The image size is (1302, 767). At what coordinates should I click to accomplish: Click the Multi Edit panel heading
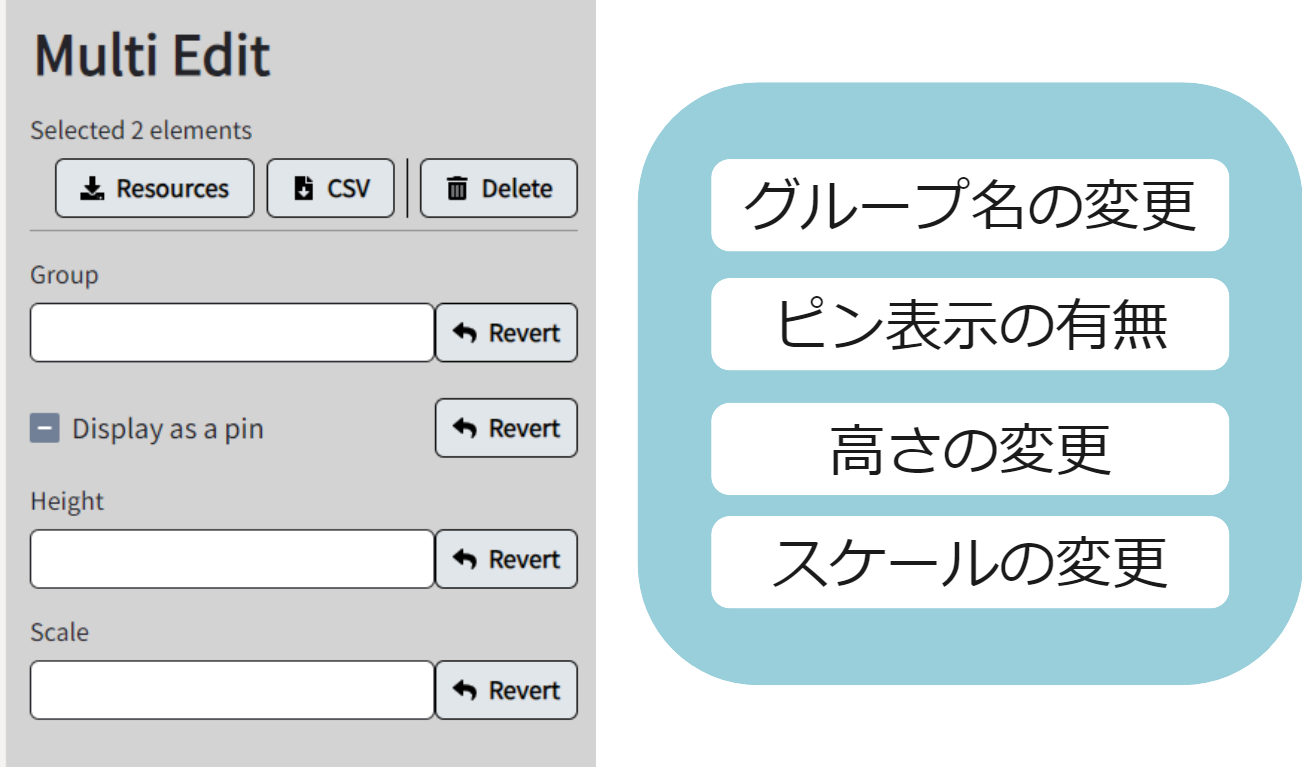click(152, 56)
